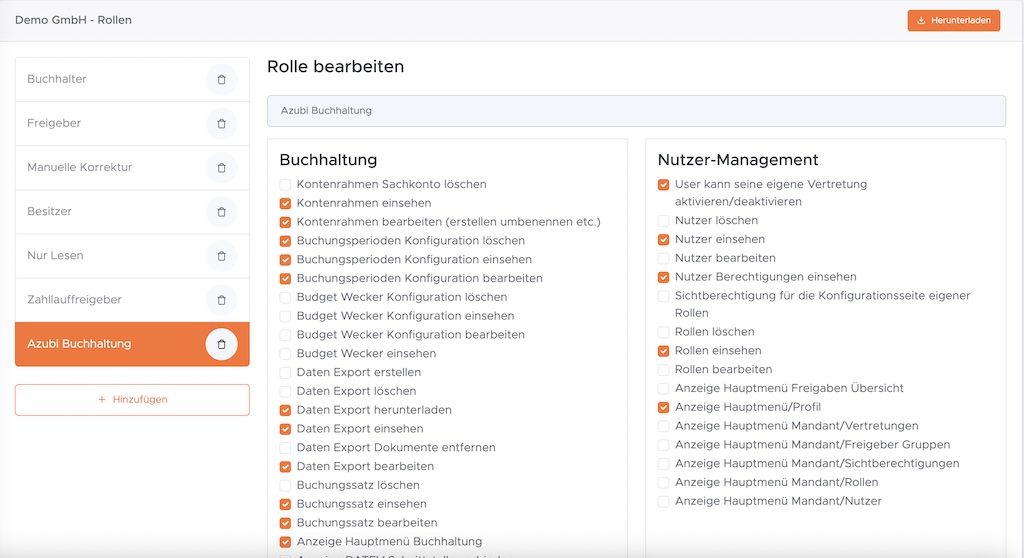Click trash icon for Manuelle Korrektur role
The image size is (1024, 558).
[x=221, y=168]
